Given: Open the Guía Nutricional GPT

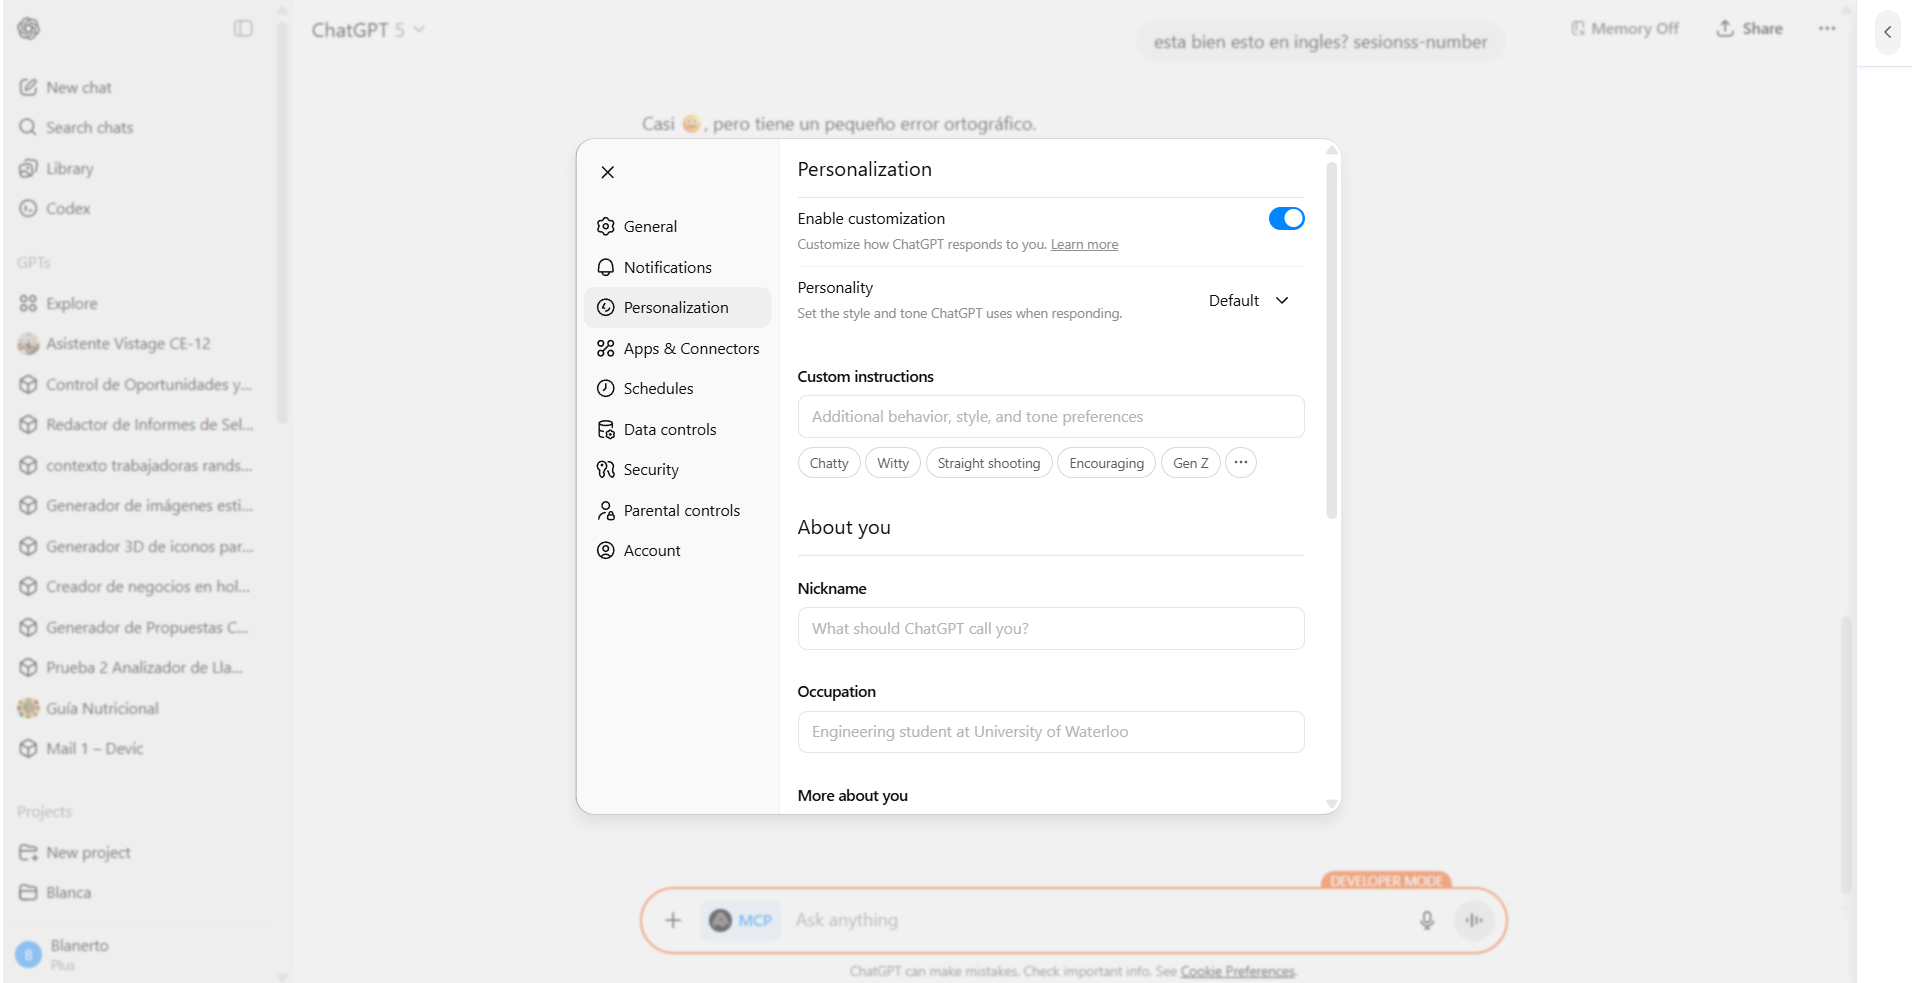Looking at the screenshot, I should tap(101, 708).
